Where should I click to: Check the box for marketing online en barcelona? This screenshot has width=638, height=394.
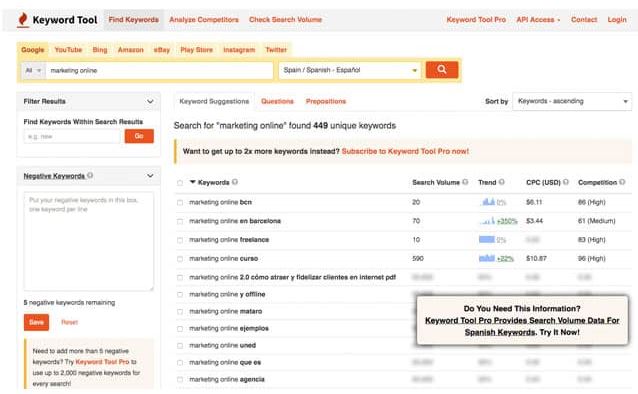180,221
